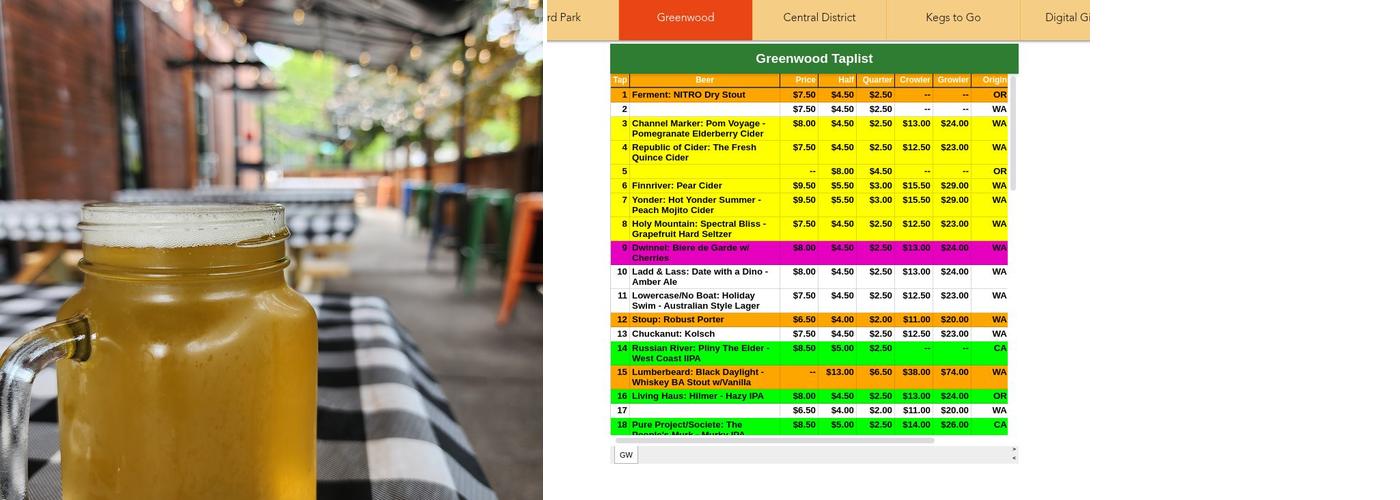Viewport: 1400px width, 500px height.
Task: Select the GW sheet tab
Action: (626, 455)
